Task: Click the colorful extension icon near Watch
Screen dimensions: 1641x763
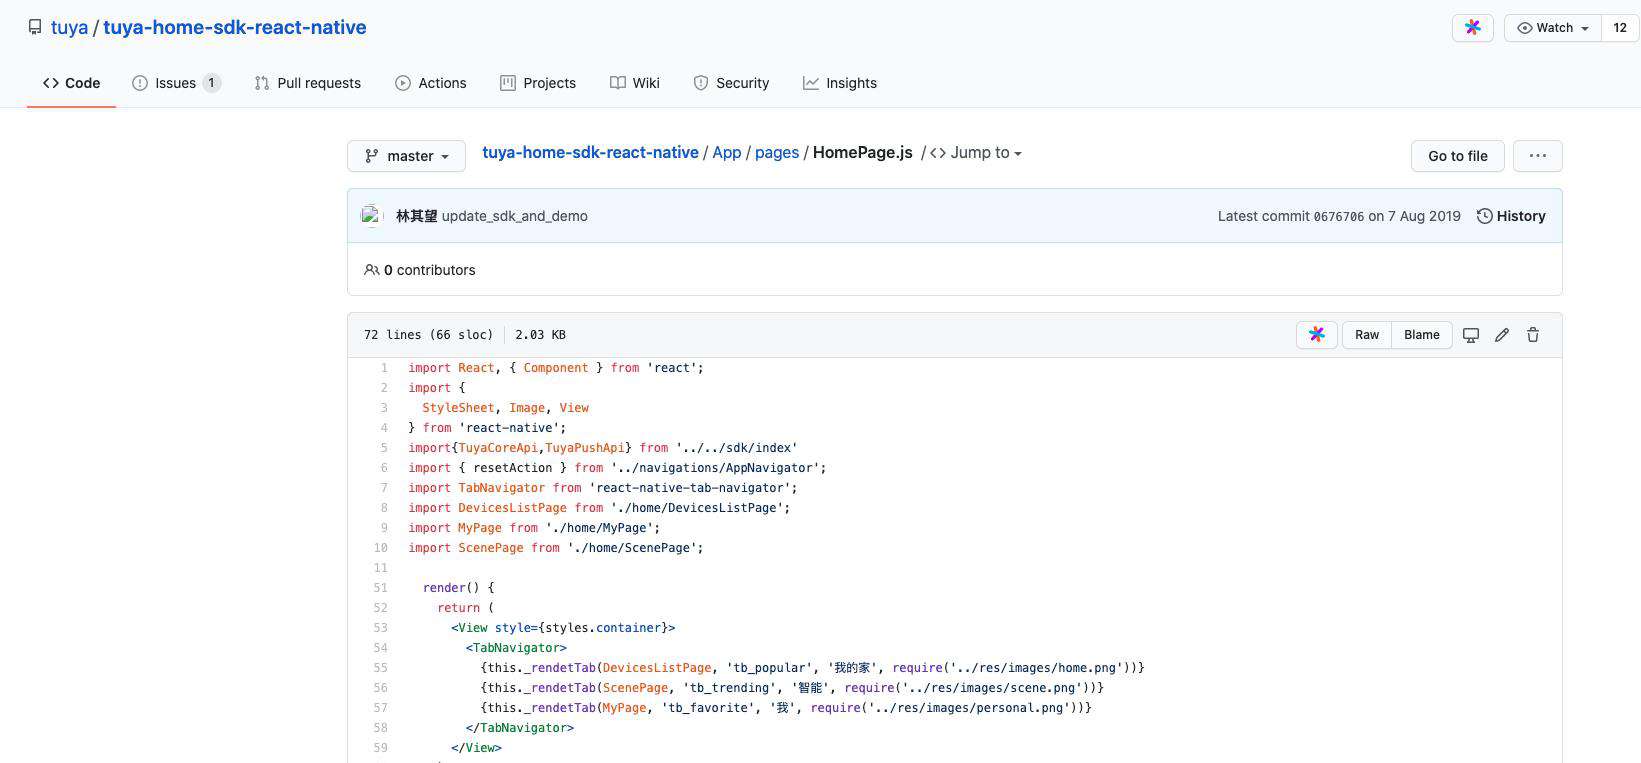Action: [x=1472, y=28]
